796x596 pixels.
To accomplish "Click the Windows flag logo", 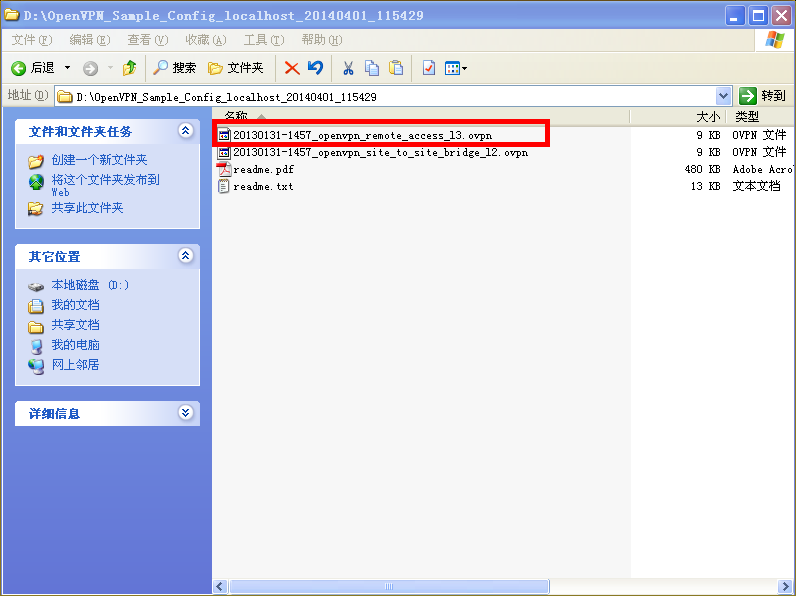I will [x=775, y=40].
